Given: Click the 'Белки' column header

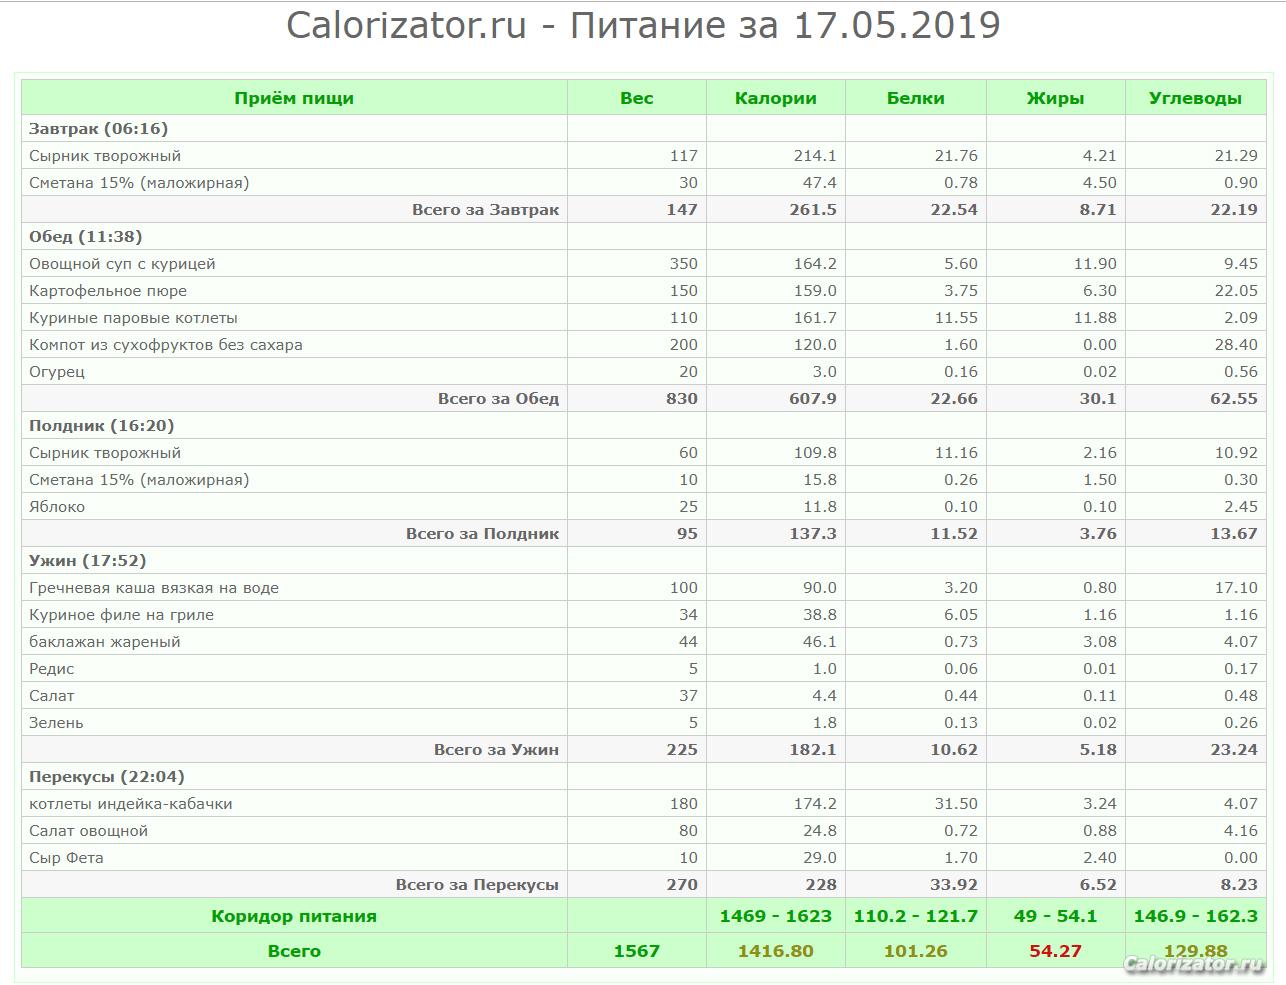Looking at the screenshot, I should (x=915, y=98).
